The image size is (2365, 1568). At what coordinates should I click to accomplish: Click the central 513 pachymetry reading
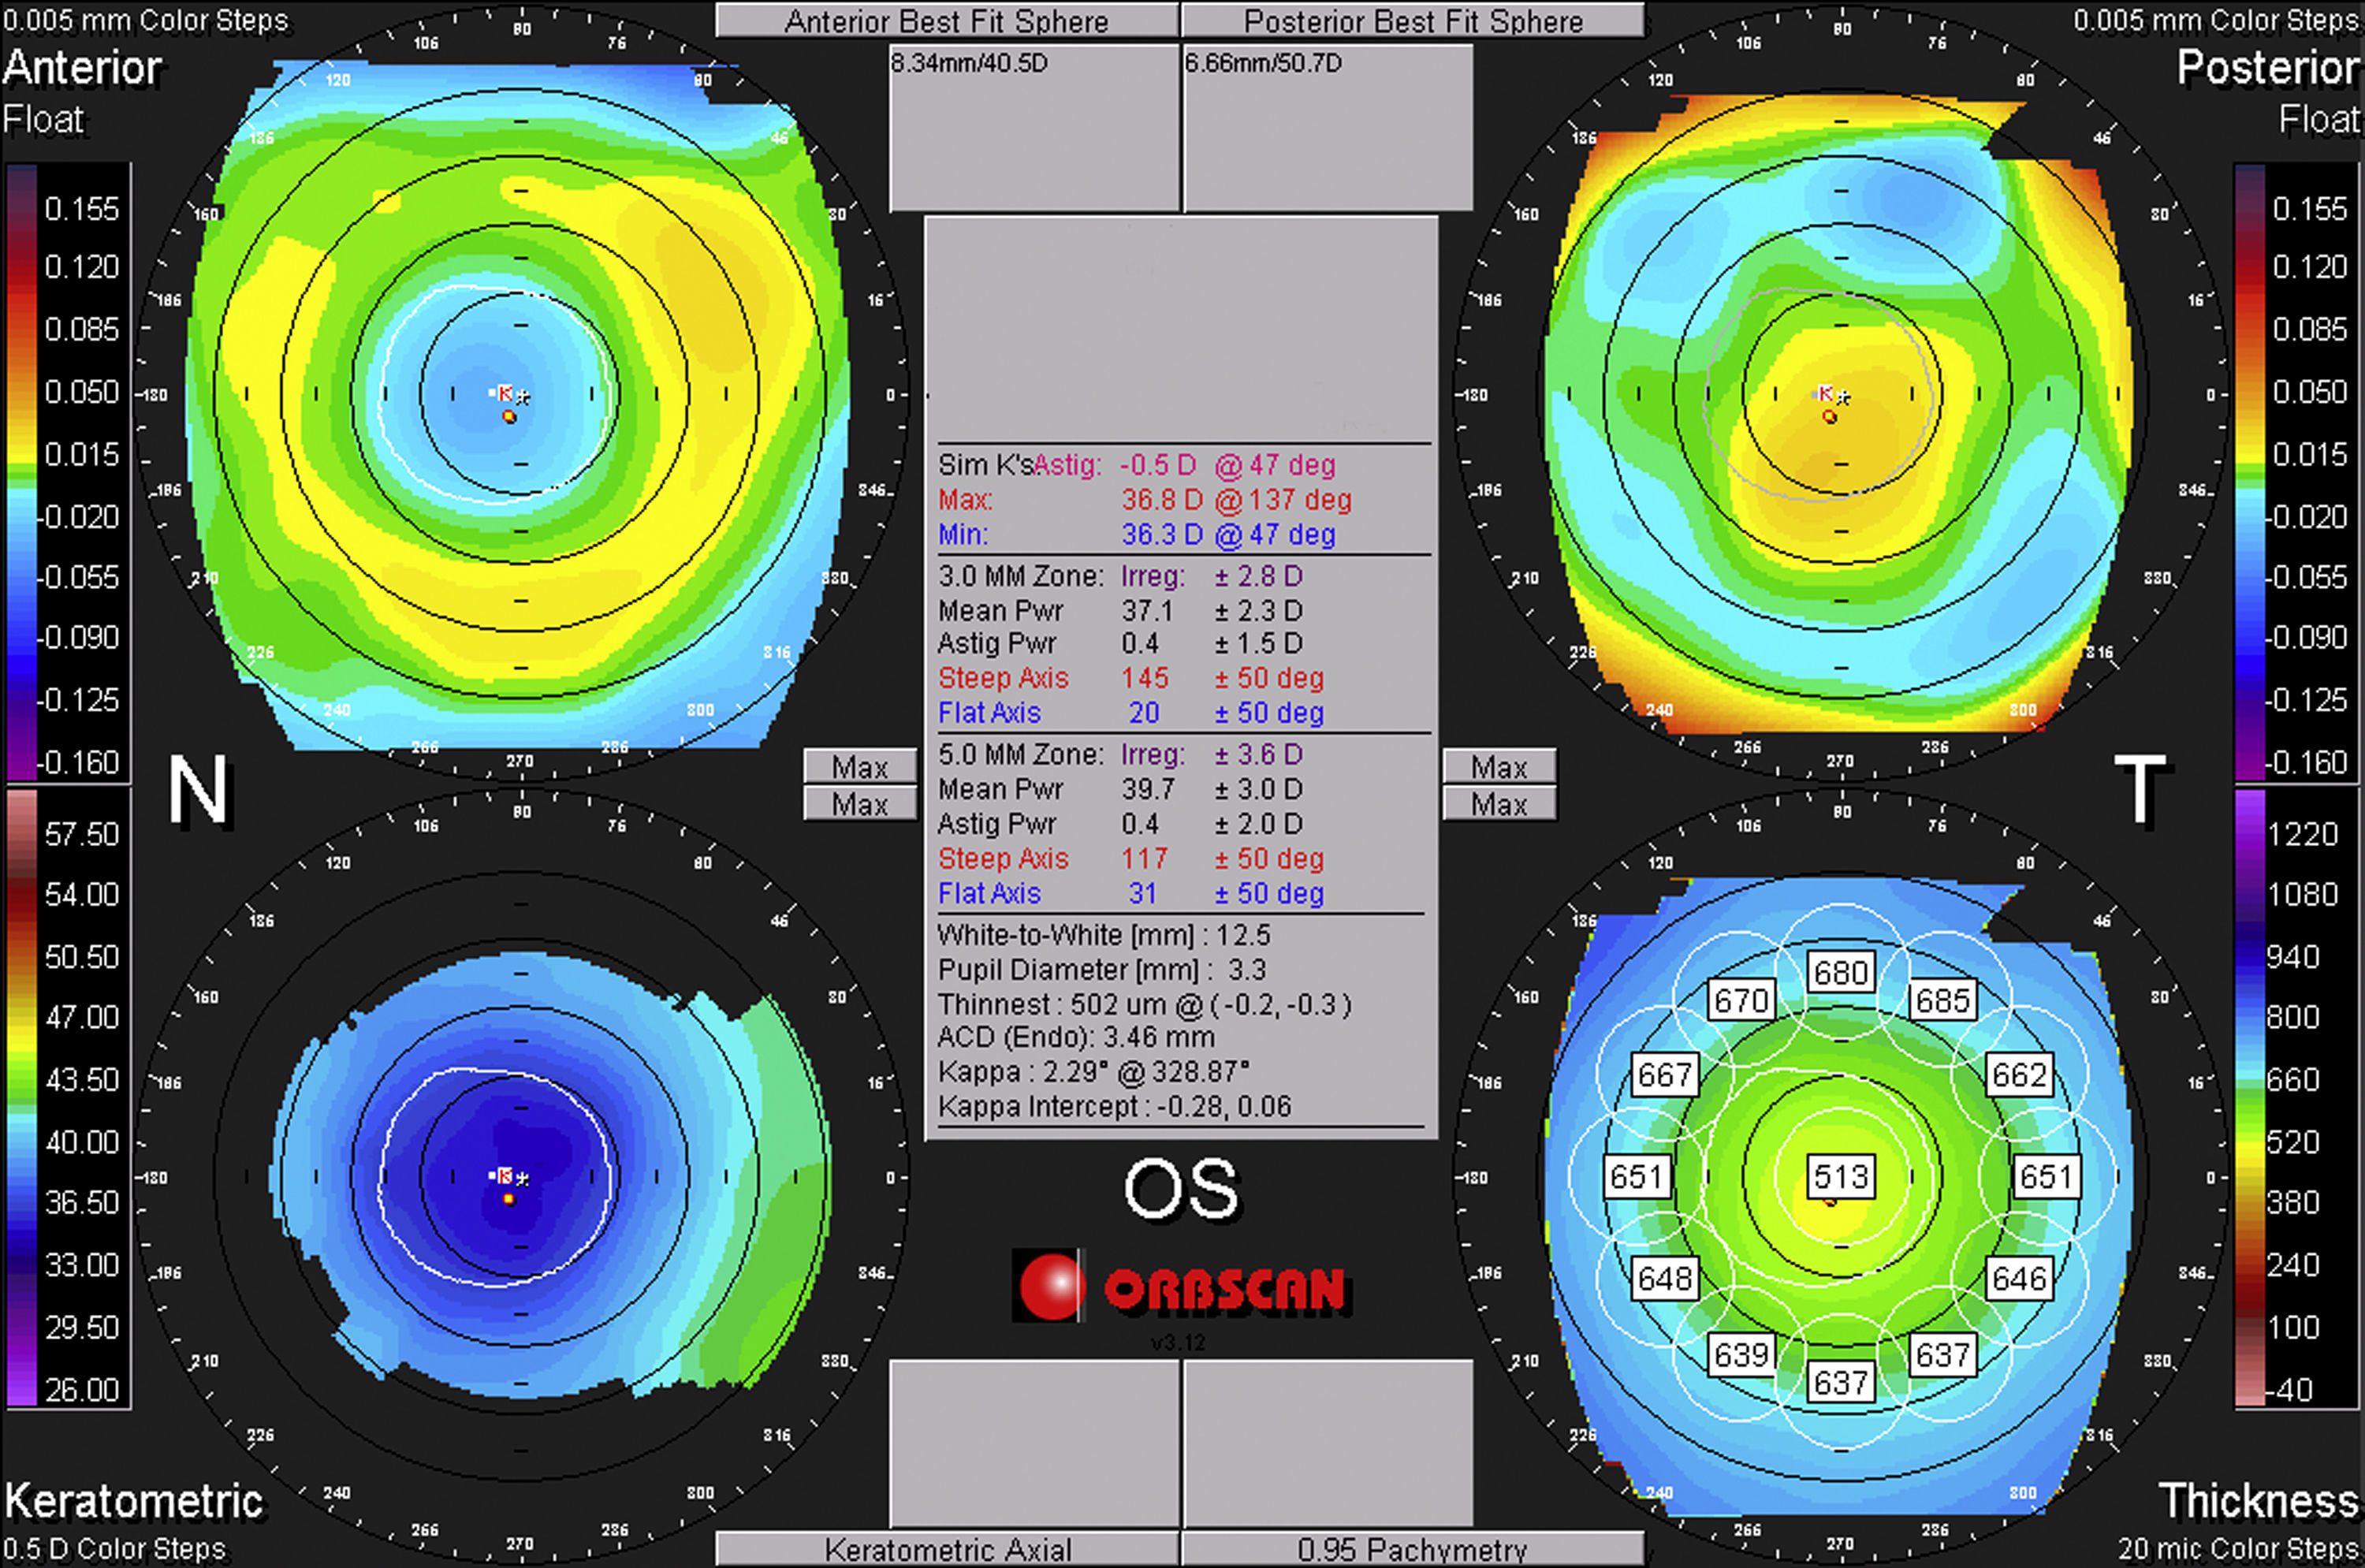click(1841, 1176)
